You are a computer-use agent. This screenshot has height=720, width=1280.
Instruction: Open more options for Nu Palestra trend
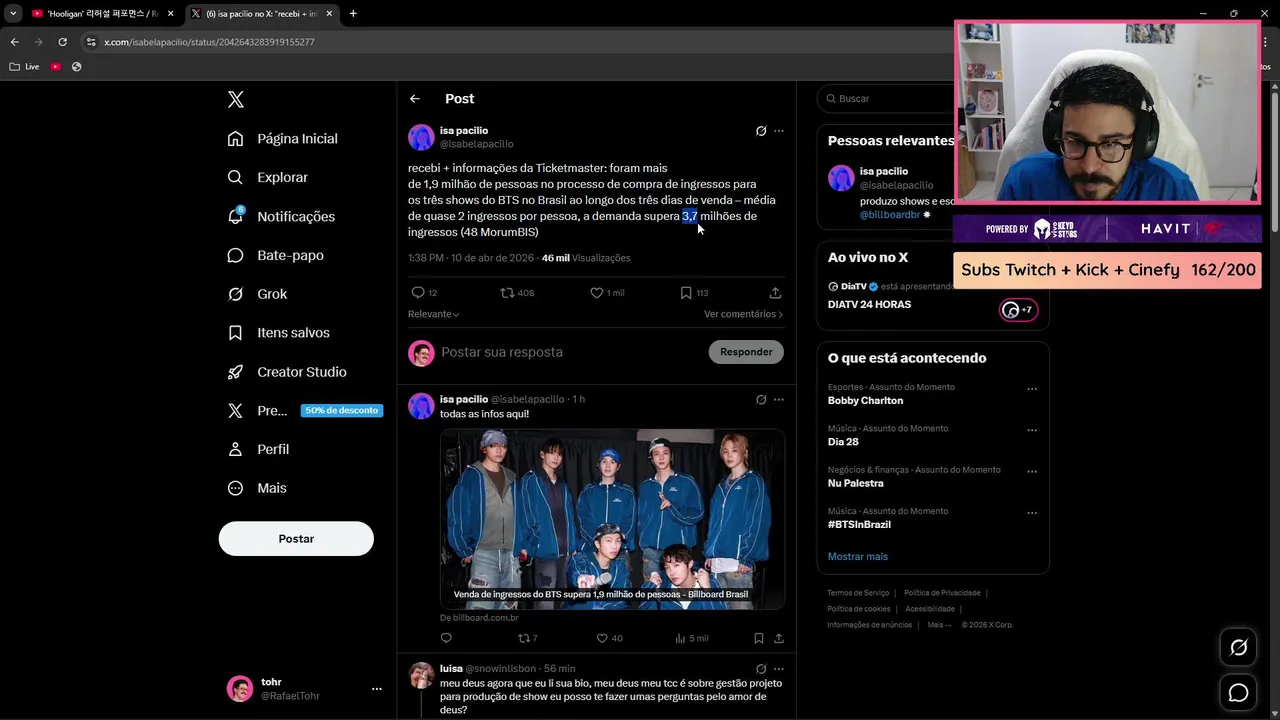click(x=1032, y=471)
